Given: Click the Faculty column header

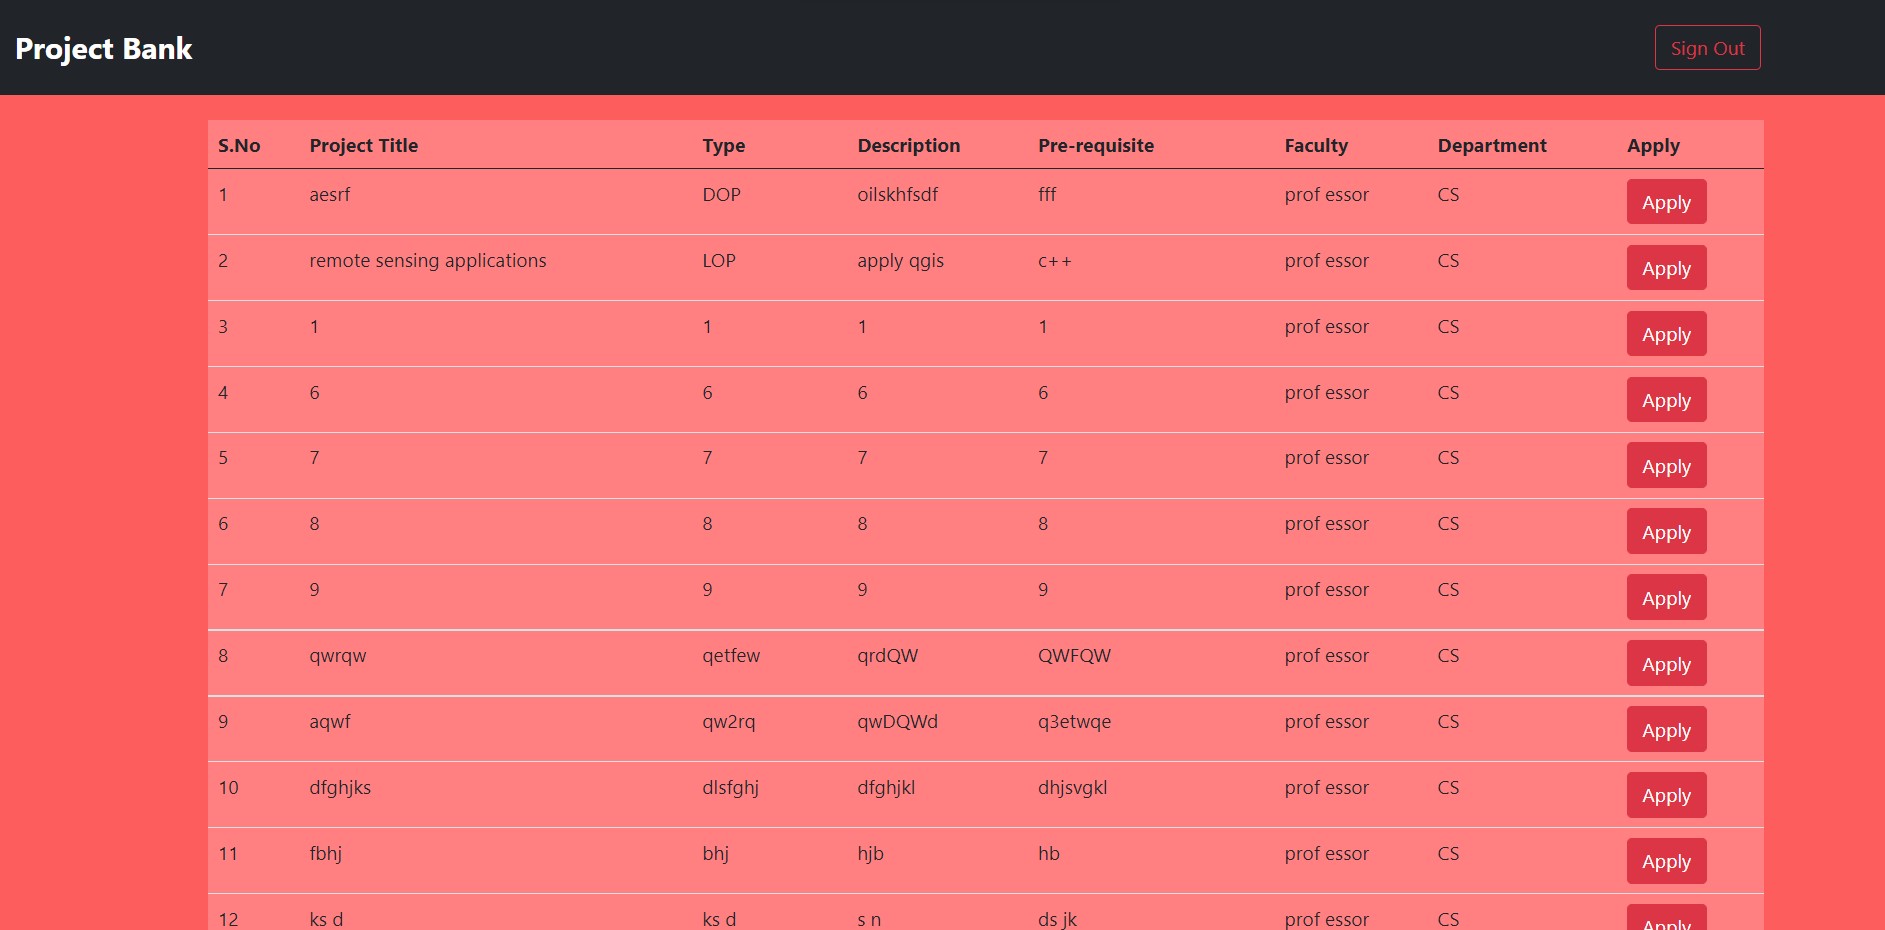Looking at the screenshot, I should pyautogui.click(x=1316, y=145).
